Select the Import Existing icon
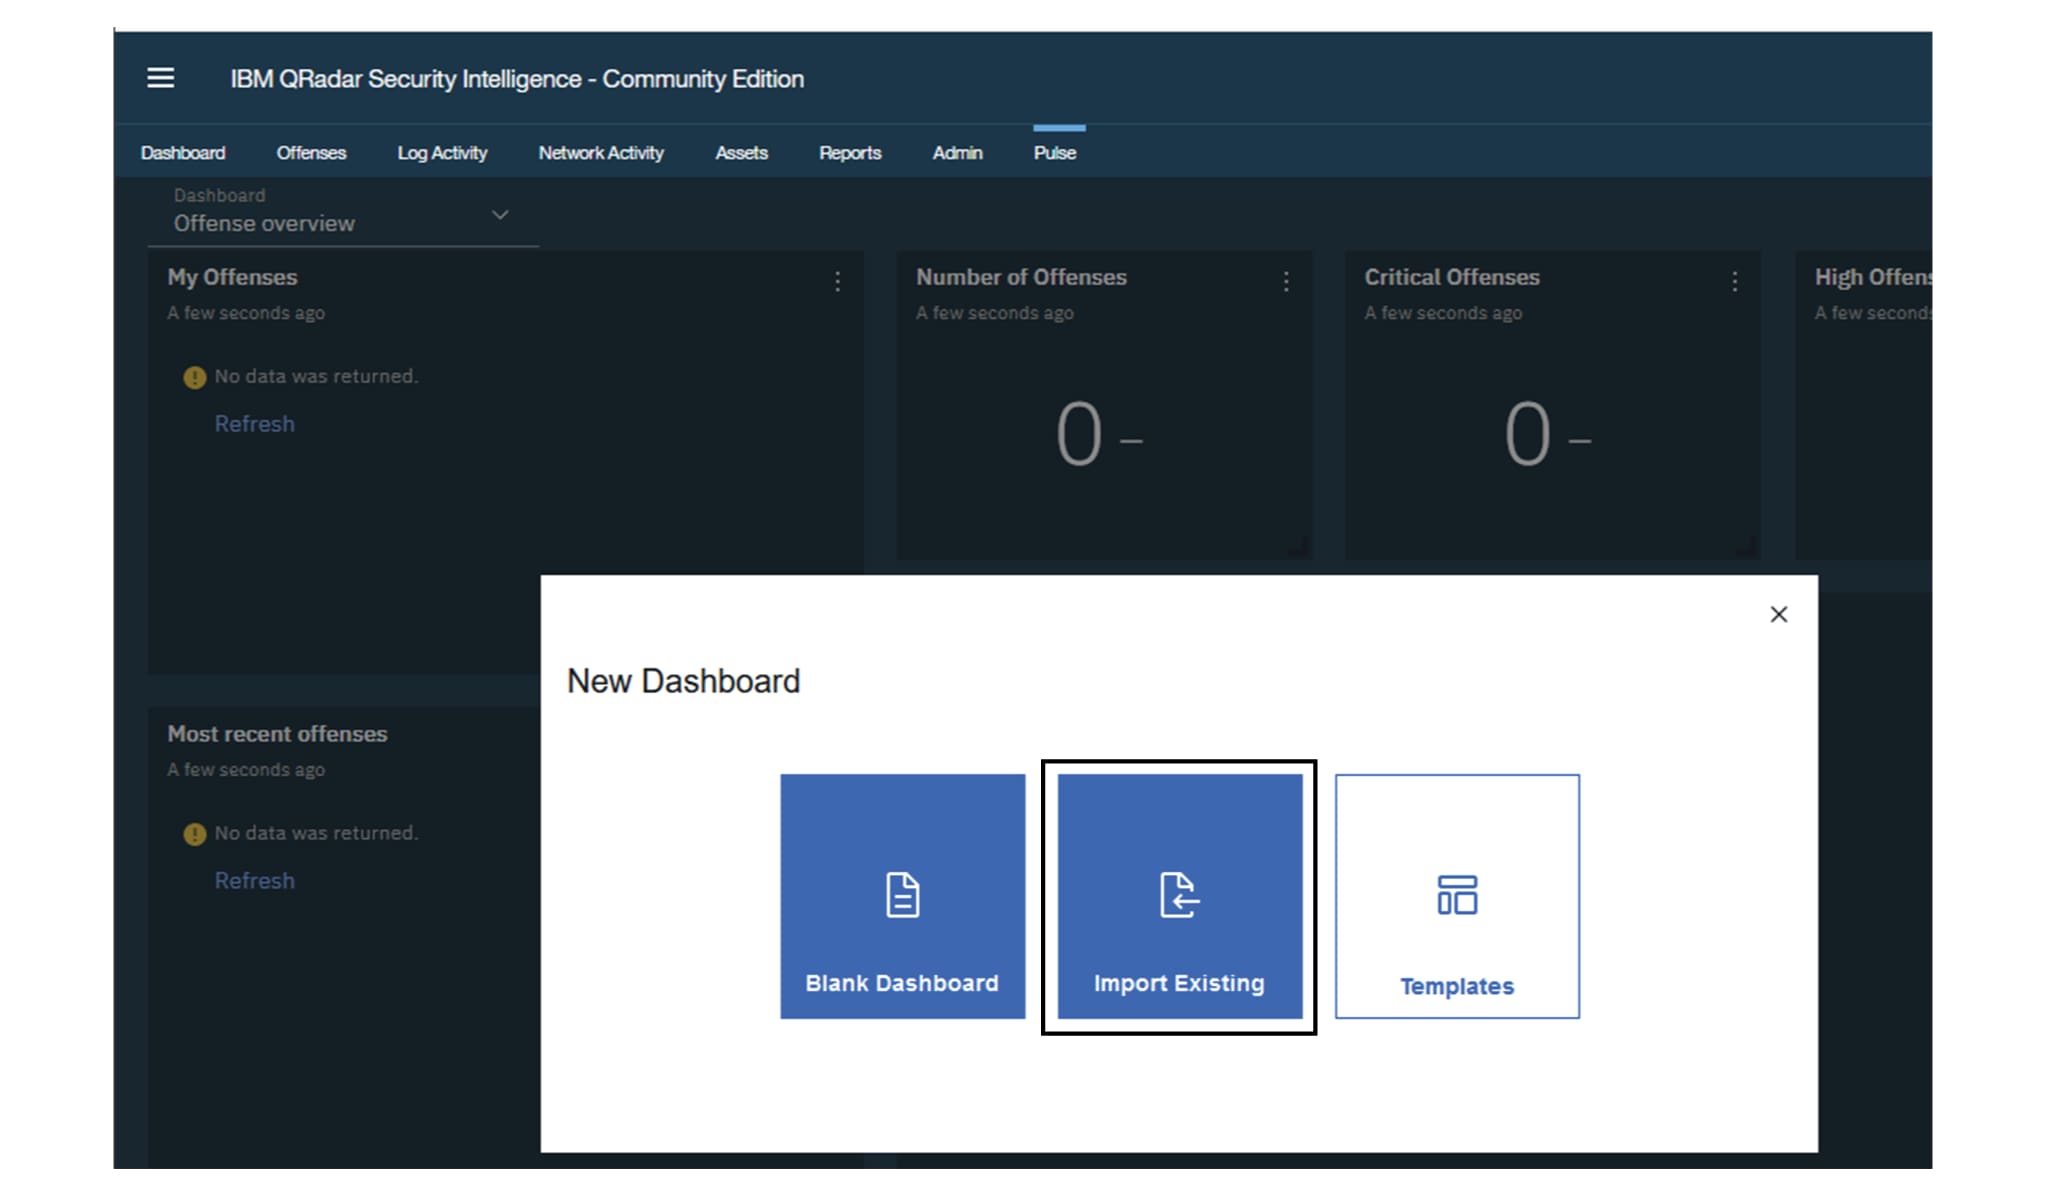2046x1196 pixels. [x=1178, y=897]
